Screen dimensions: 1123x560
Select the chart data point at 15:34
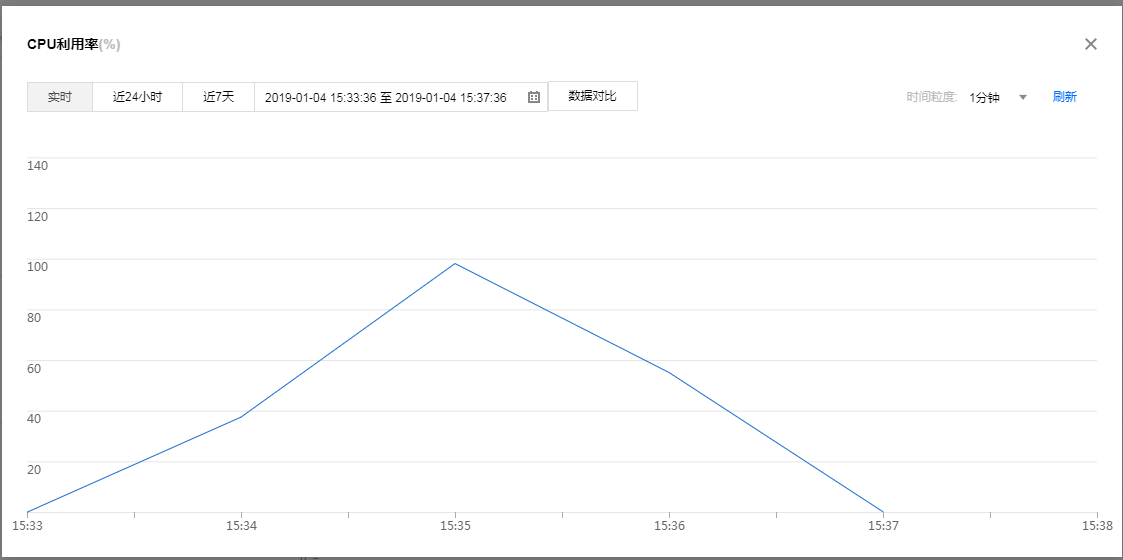point(241,417)
